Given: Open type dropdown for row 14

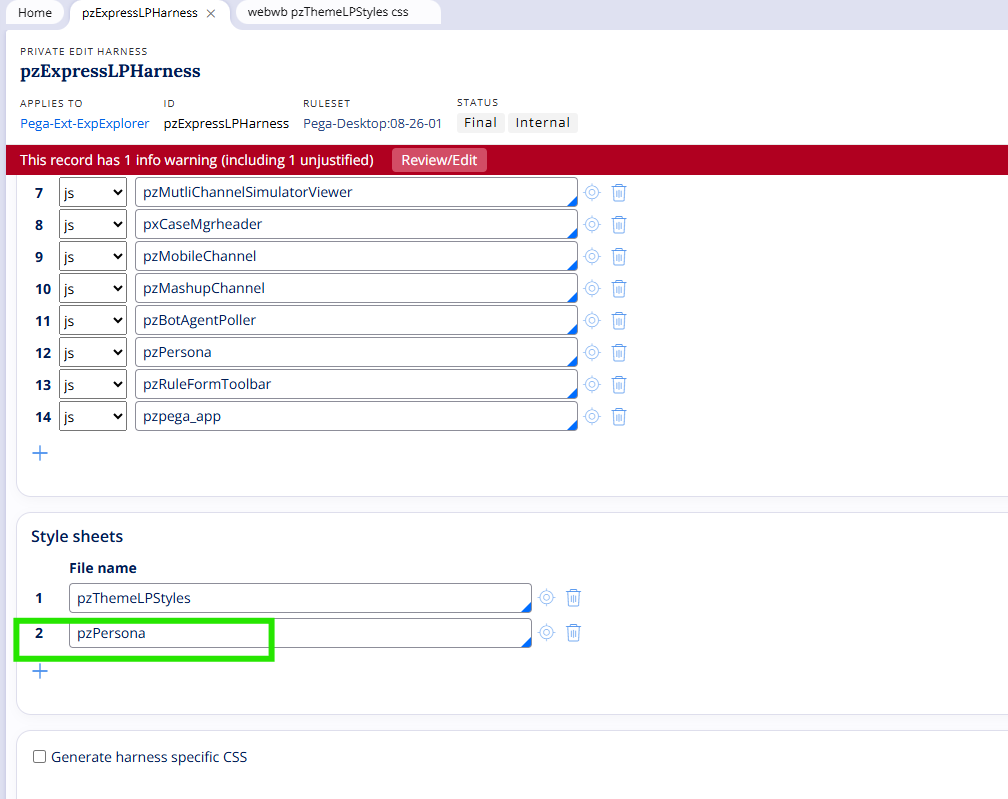Looking at the screenshot, I should click(x=93, y=417).
